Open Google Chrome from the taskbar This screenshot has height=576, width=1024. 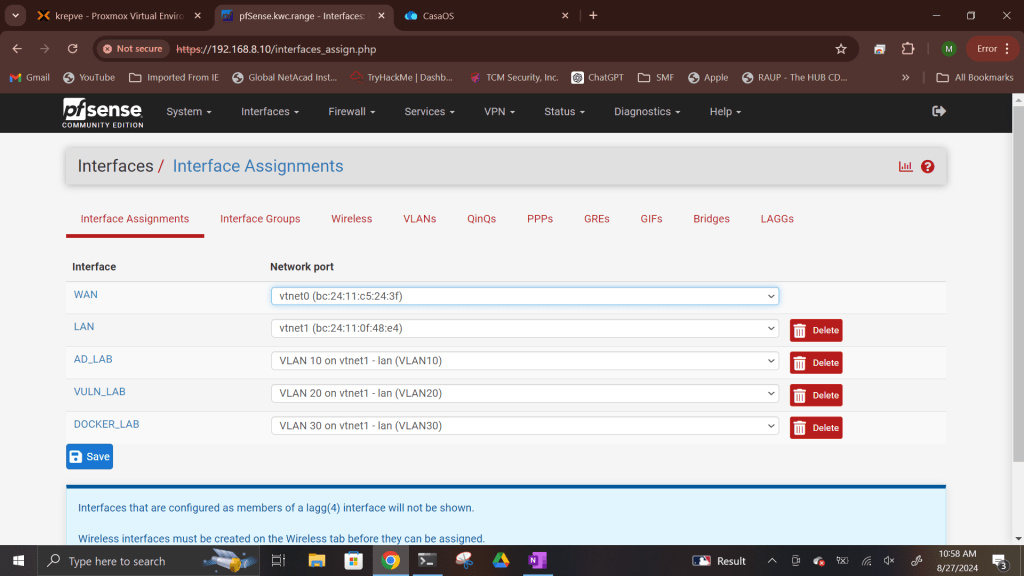390,561
